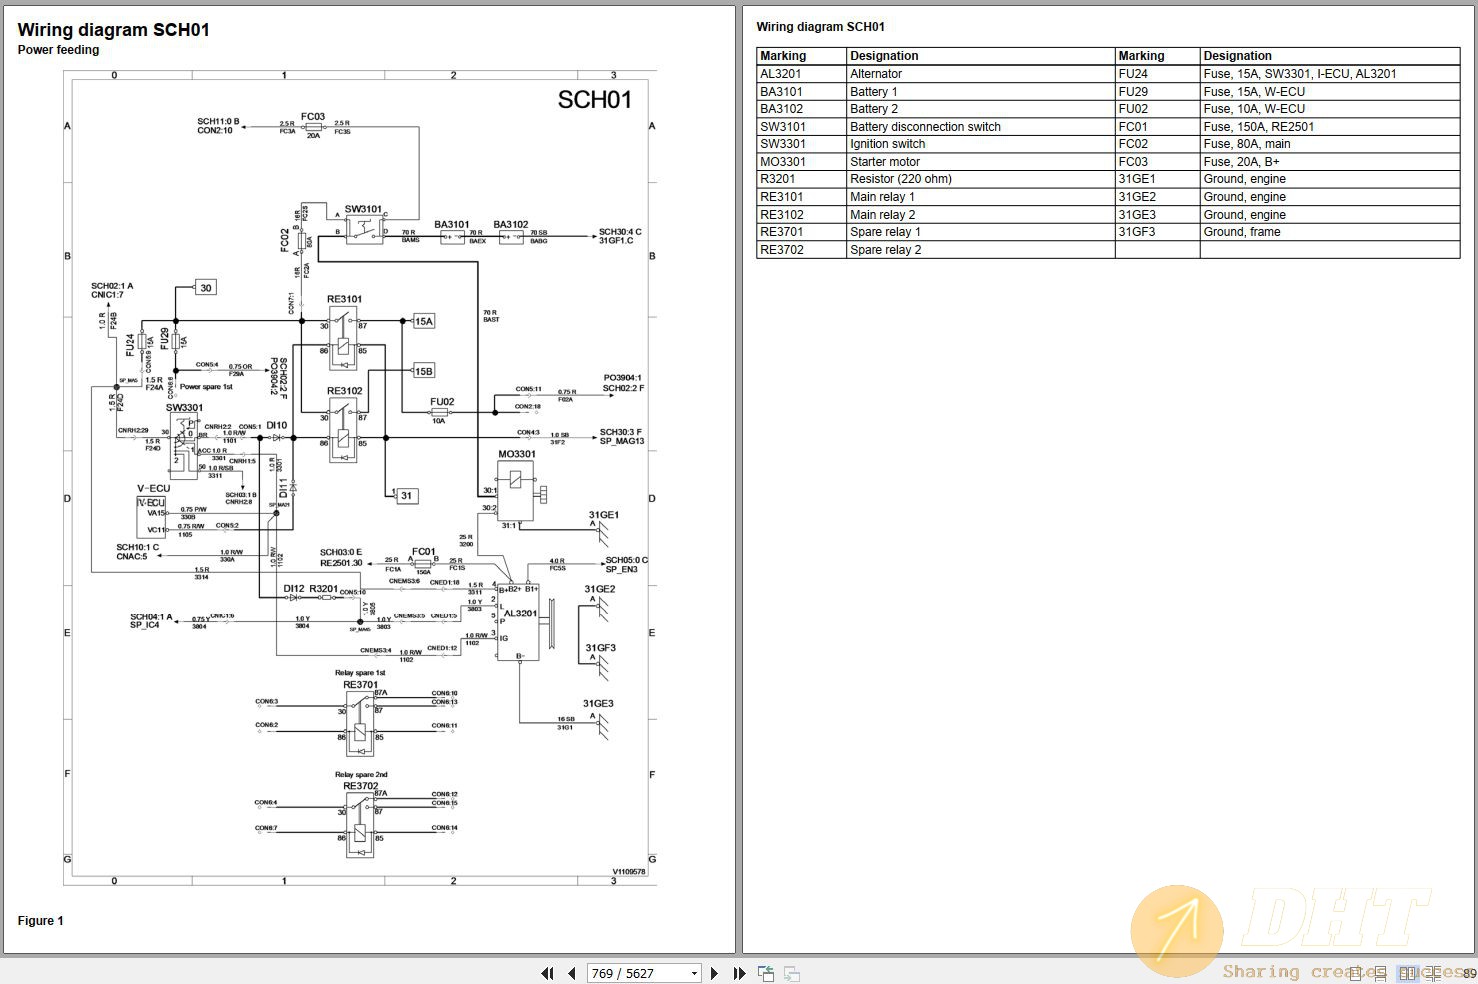Screen dimensions: 1478x984
Task: Click the SW3301 ignition switch label in diagram
Action: pos(184,408)
